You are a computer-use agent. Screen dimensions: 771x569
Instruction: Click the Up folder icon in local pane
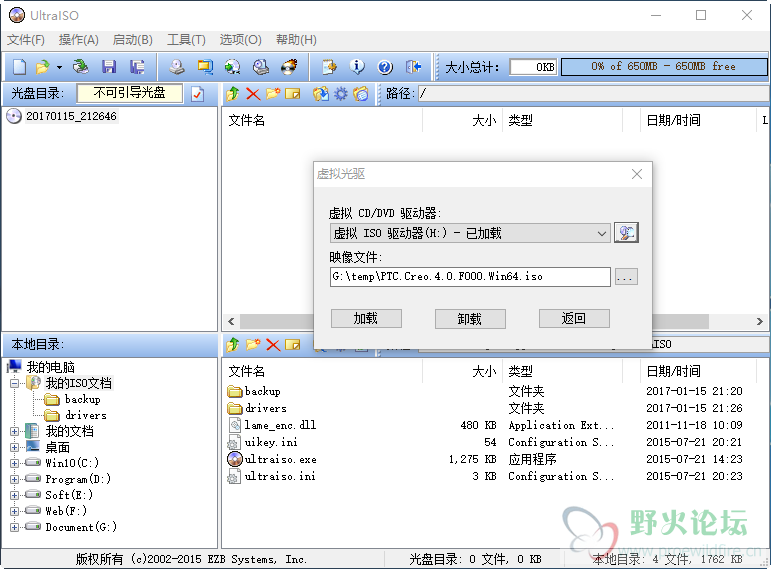point(233,345)
